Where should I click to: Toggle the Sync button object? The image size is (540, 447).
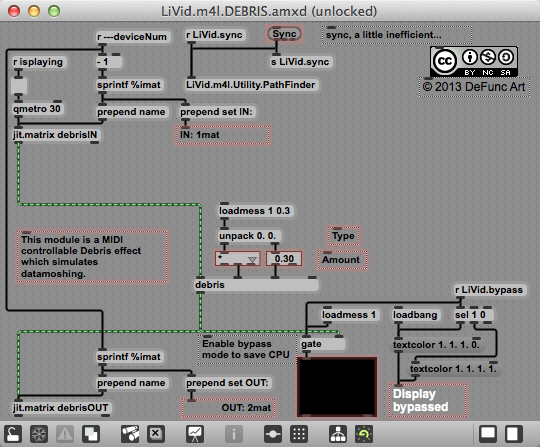pos(284,34)
